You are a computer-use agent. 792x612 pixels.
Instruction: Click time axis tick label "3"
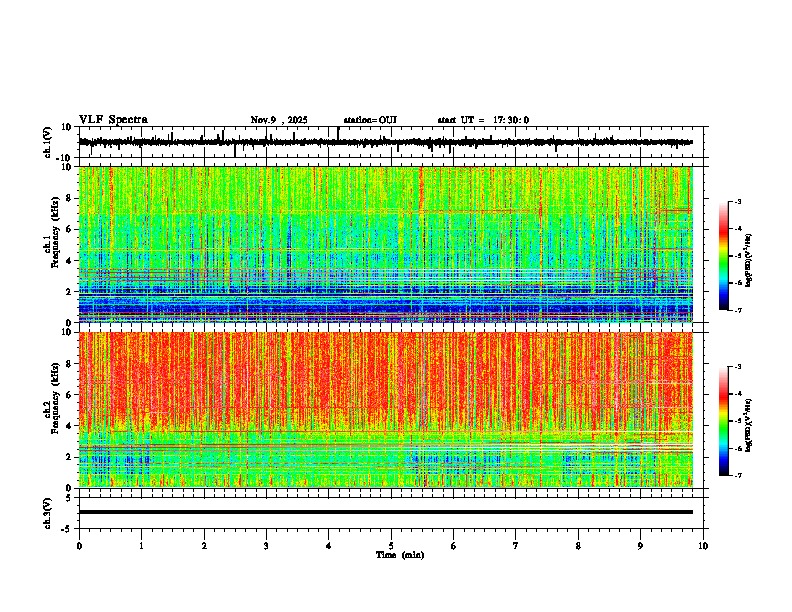click(266, 546)
